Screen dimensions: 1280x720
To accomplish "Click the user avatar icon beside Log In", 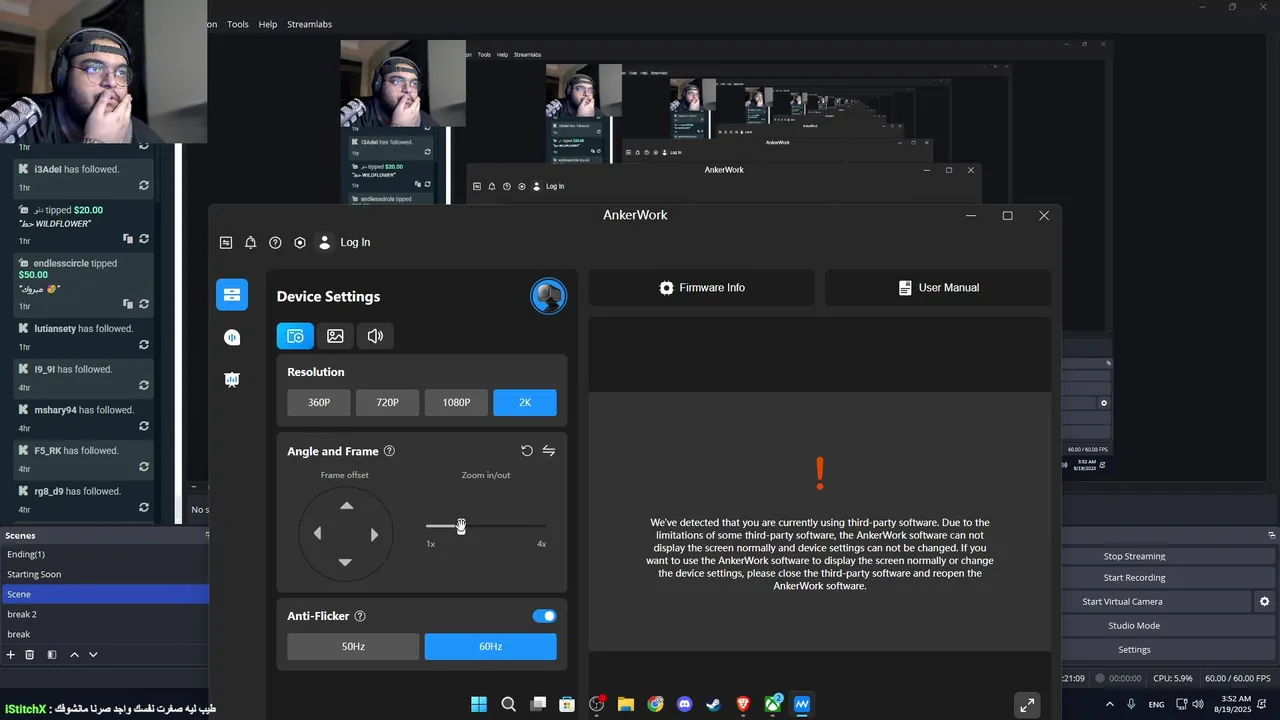I will 324,242.
